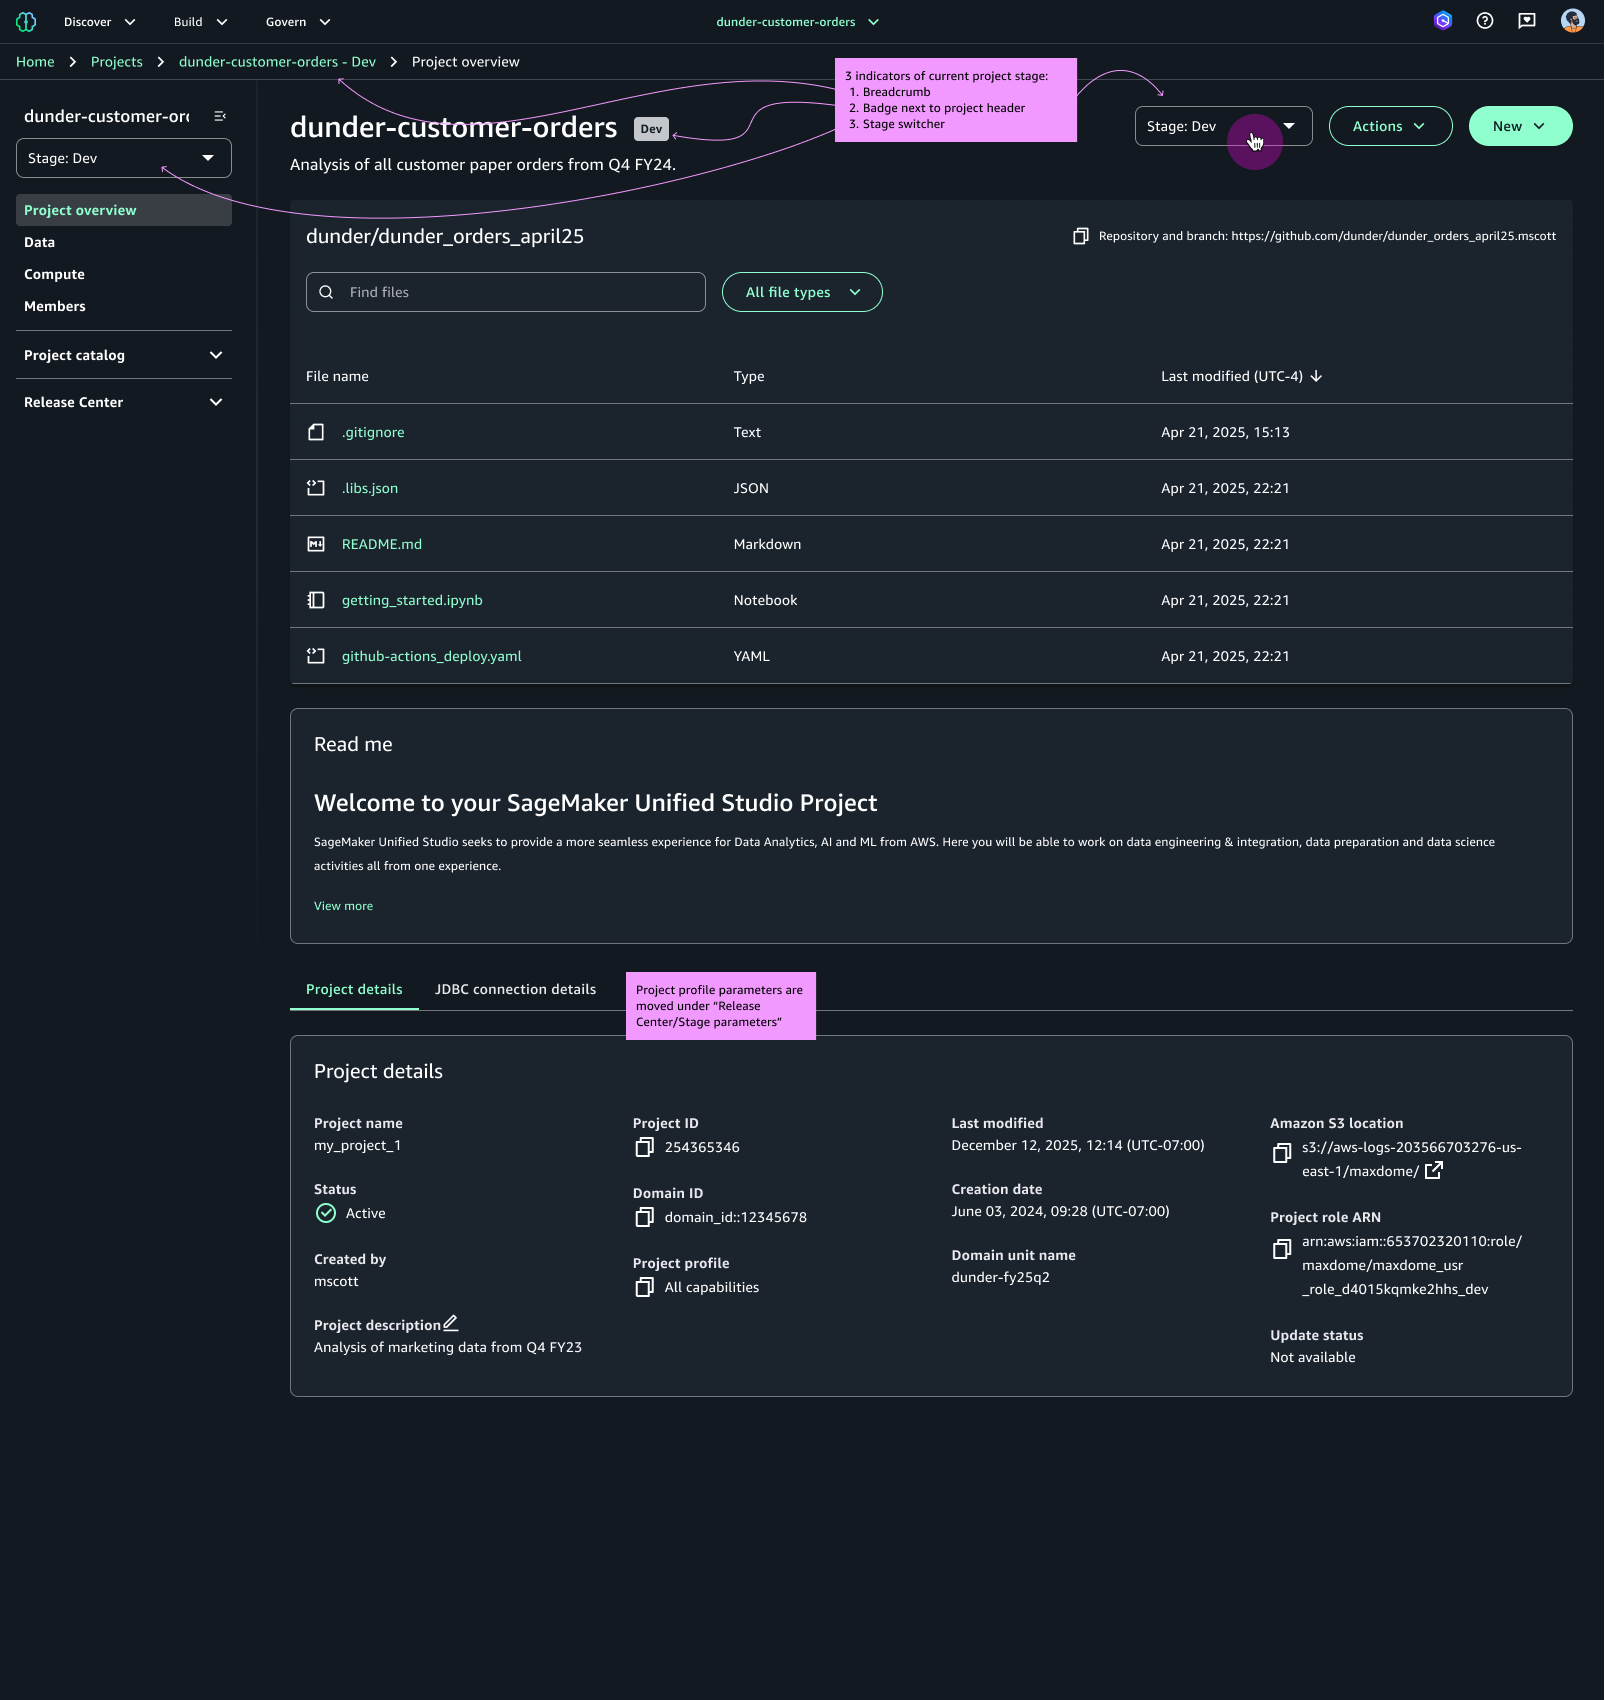Open the maxdome S3 external link icon
Image resolution: width=1605 pixels, height=1700 pixels.
click(1434, 1170)
